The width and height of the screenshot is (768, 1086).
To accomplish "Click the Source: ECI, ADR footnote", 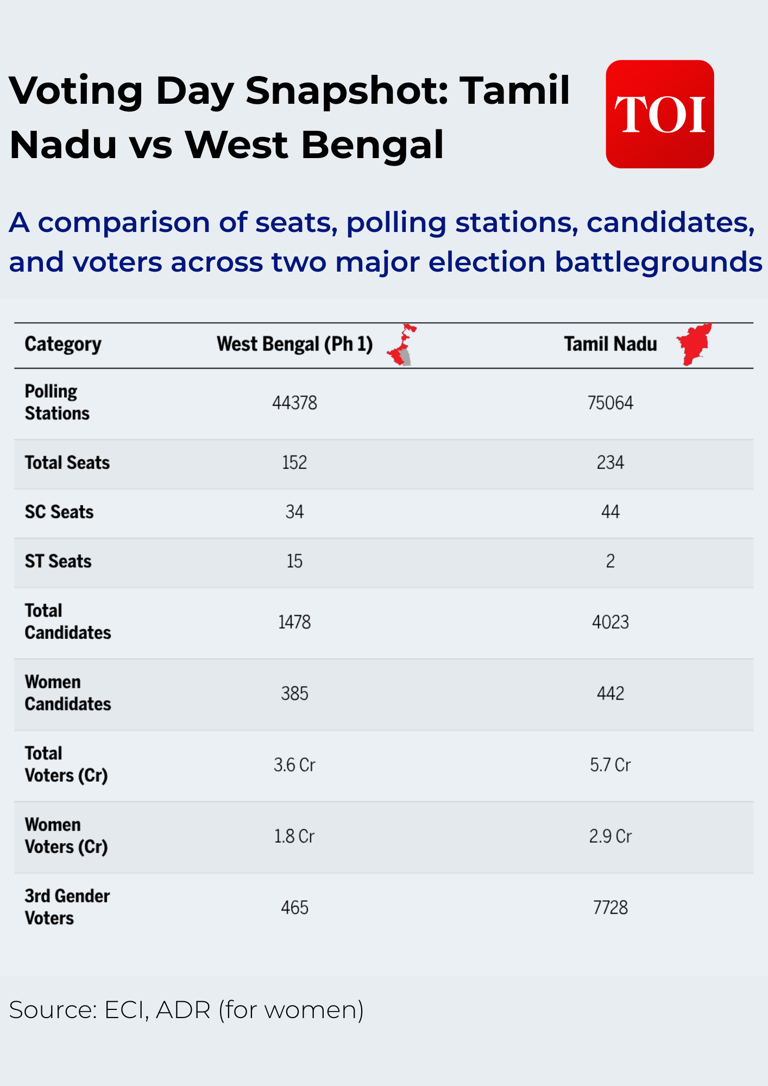I will pos(186,1010).
